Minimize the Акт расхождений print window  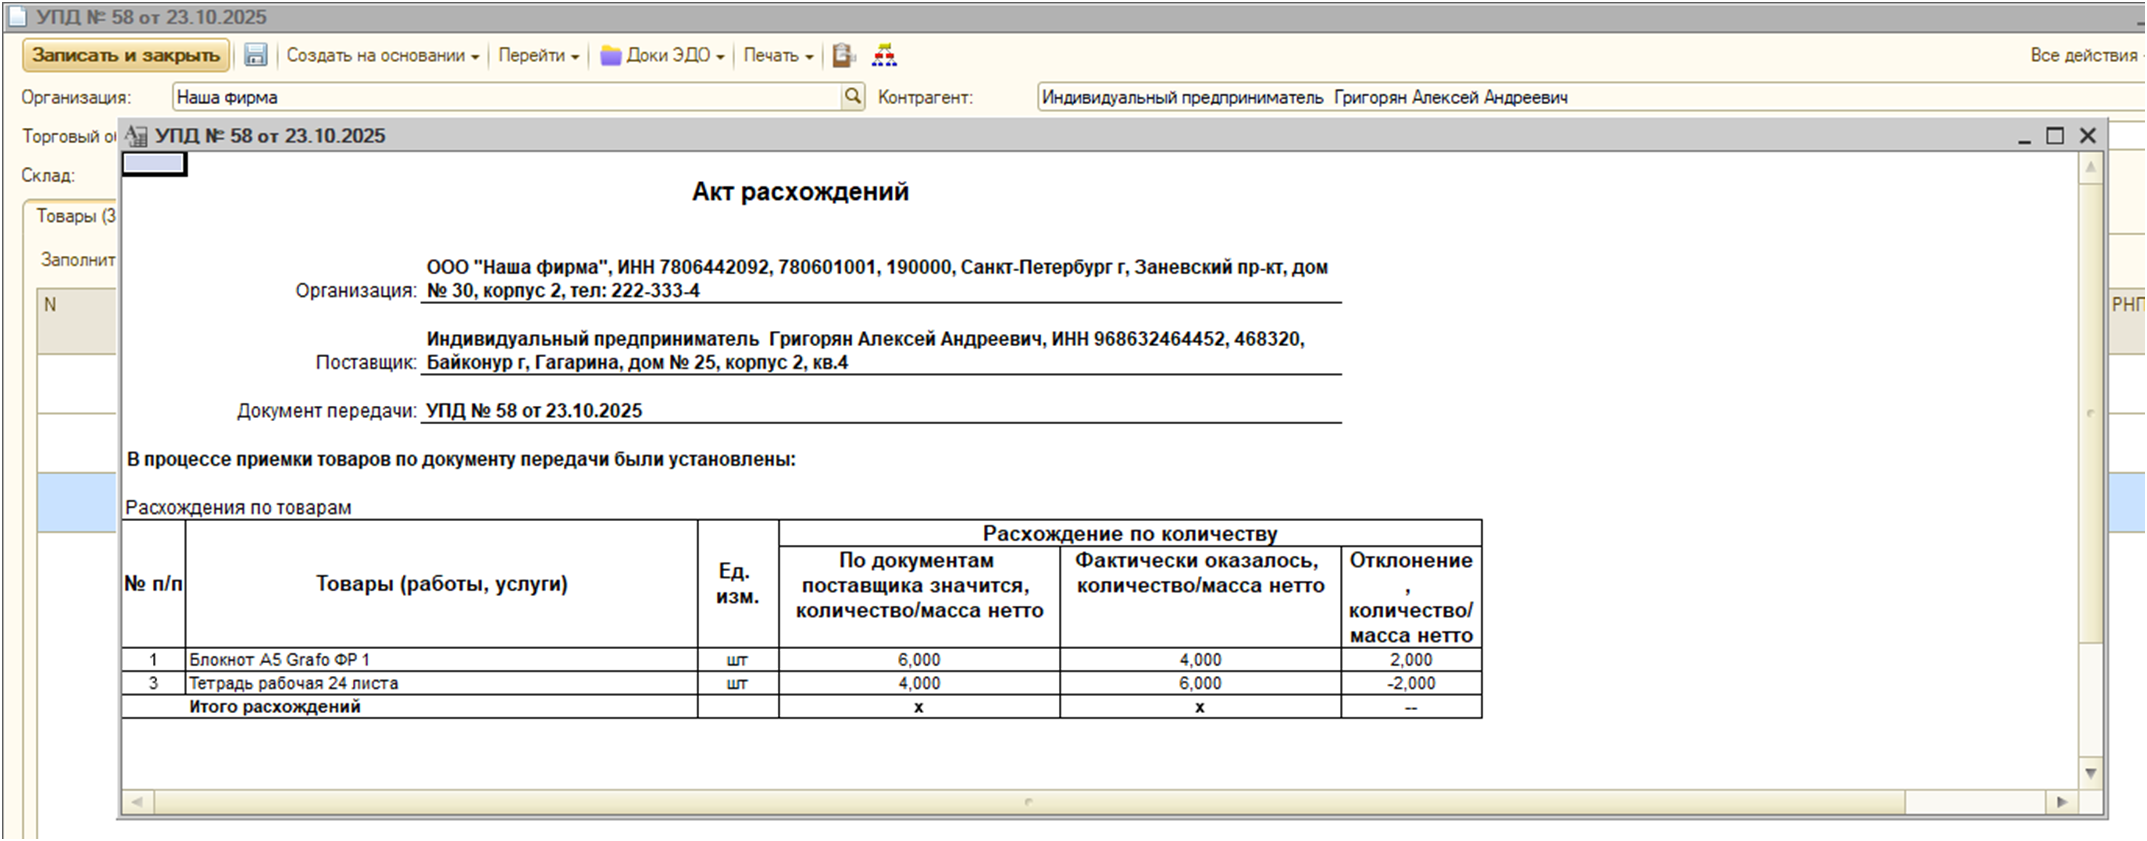2024,136
